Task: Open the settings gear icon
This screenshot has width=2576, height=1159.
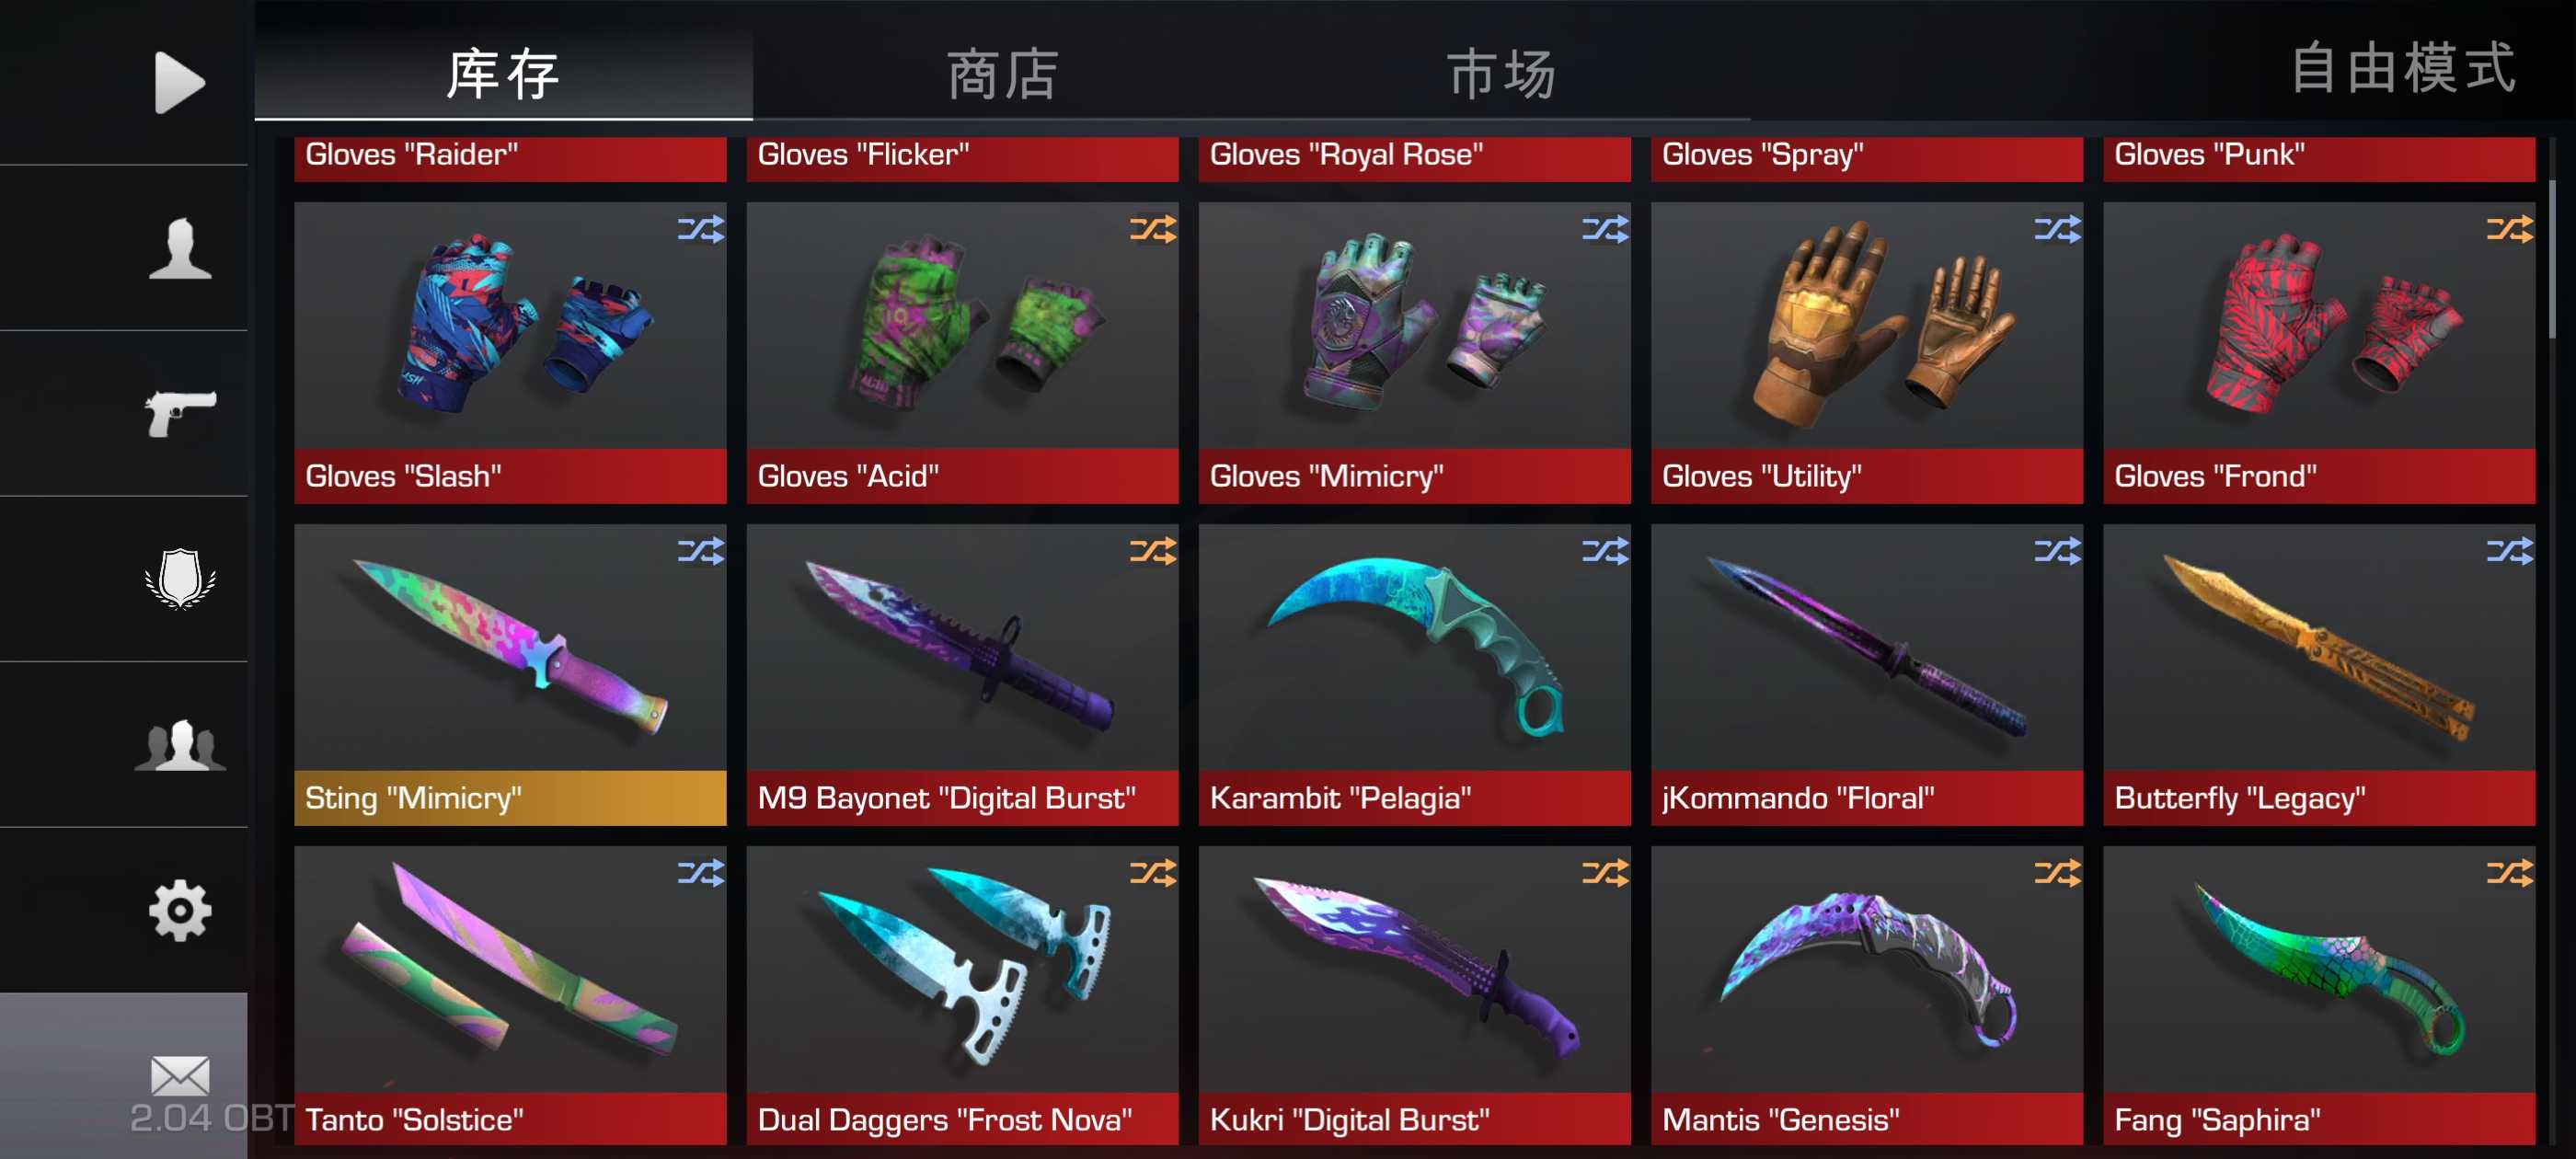Action: [x=180, y=910]
